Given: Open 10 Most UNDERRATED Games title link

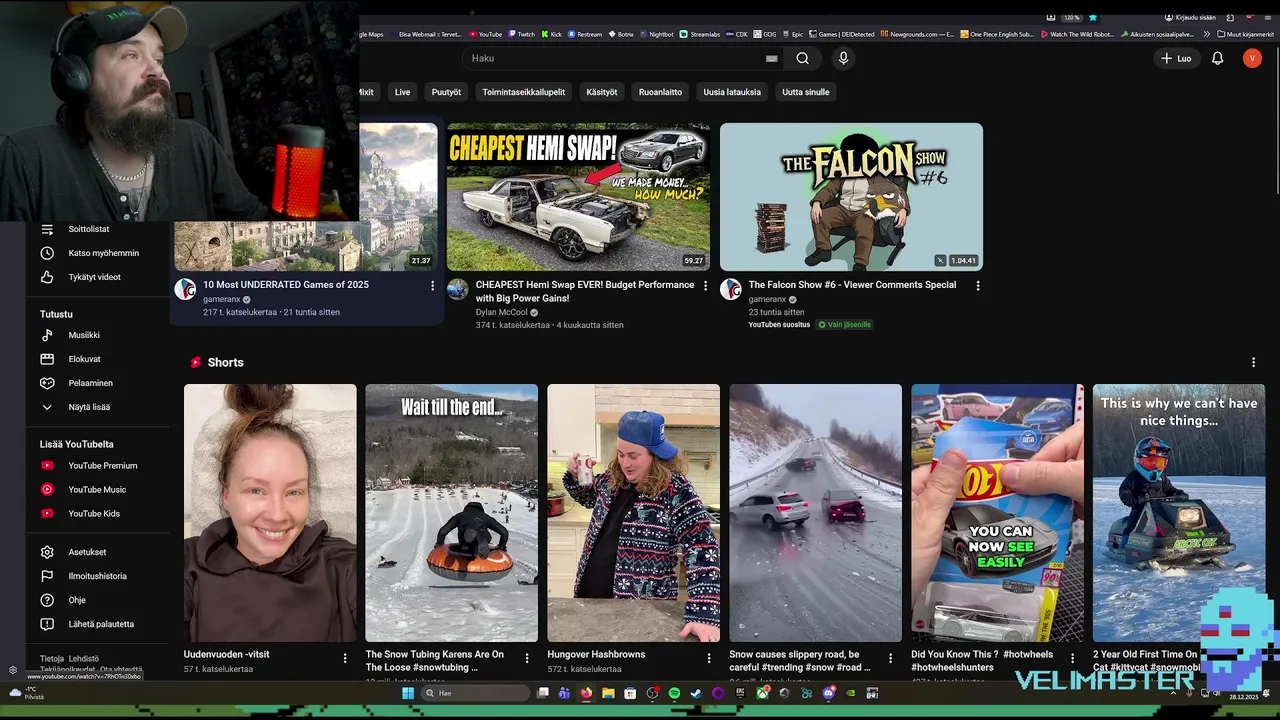Looking at the screenshot, I should [x=286, y=285].
